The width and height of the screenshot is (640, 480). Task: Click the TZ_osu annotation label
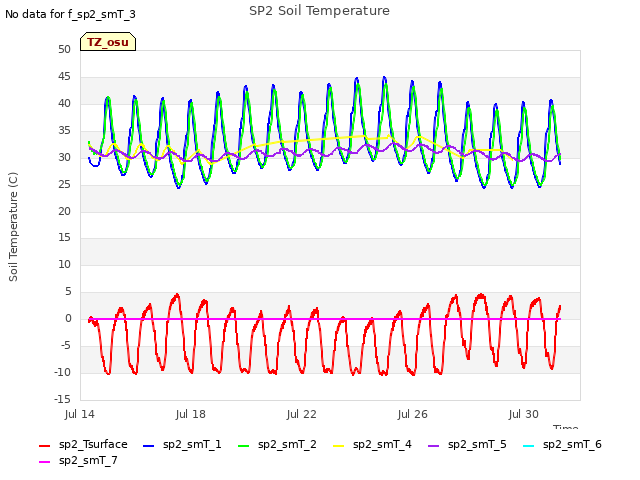tap(108, 42)
